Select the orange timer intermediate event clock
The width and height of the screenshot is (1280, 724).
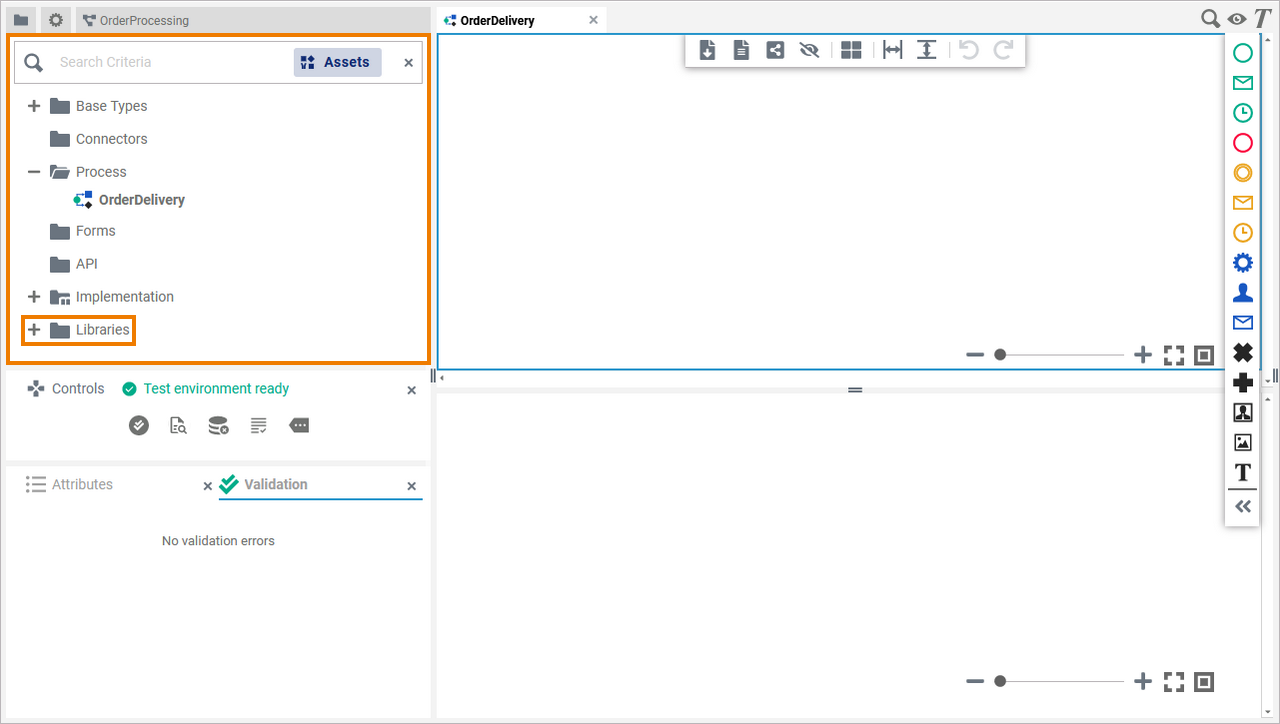[x=1243, y=233]
